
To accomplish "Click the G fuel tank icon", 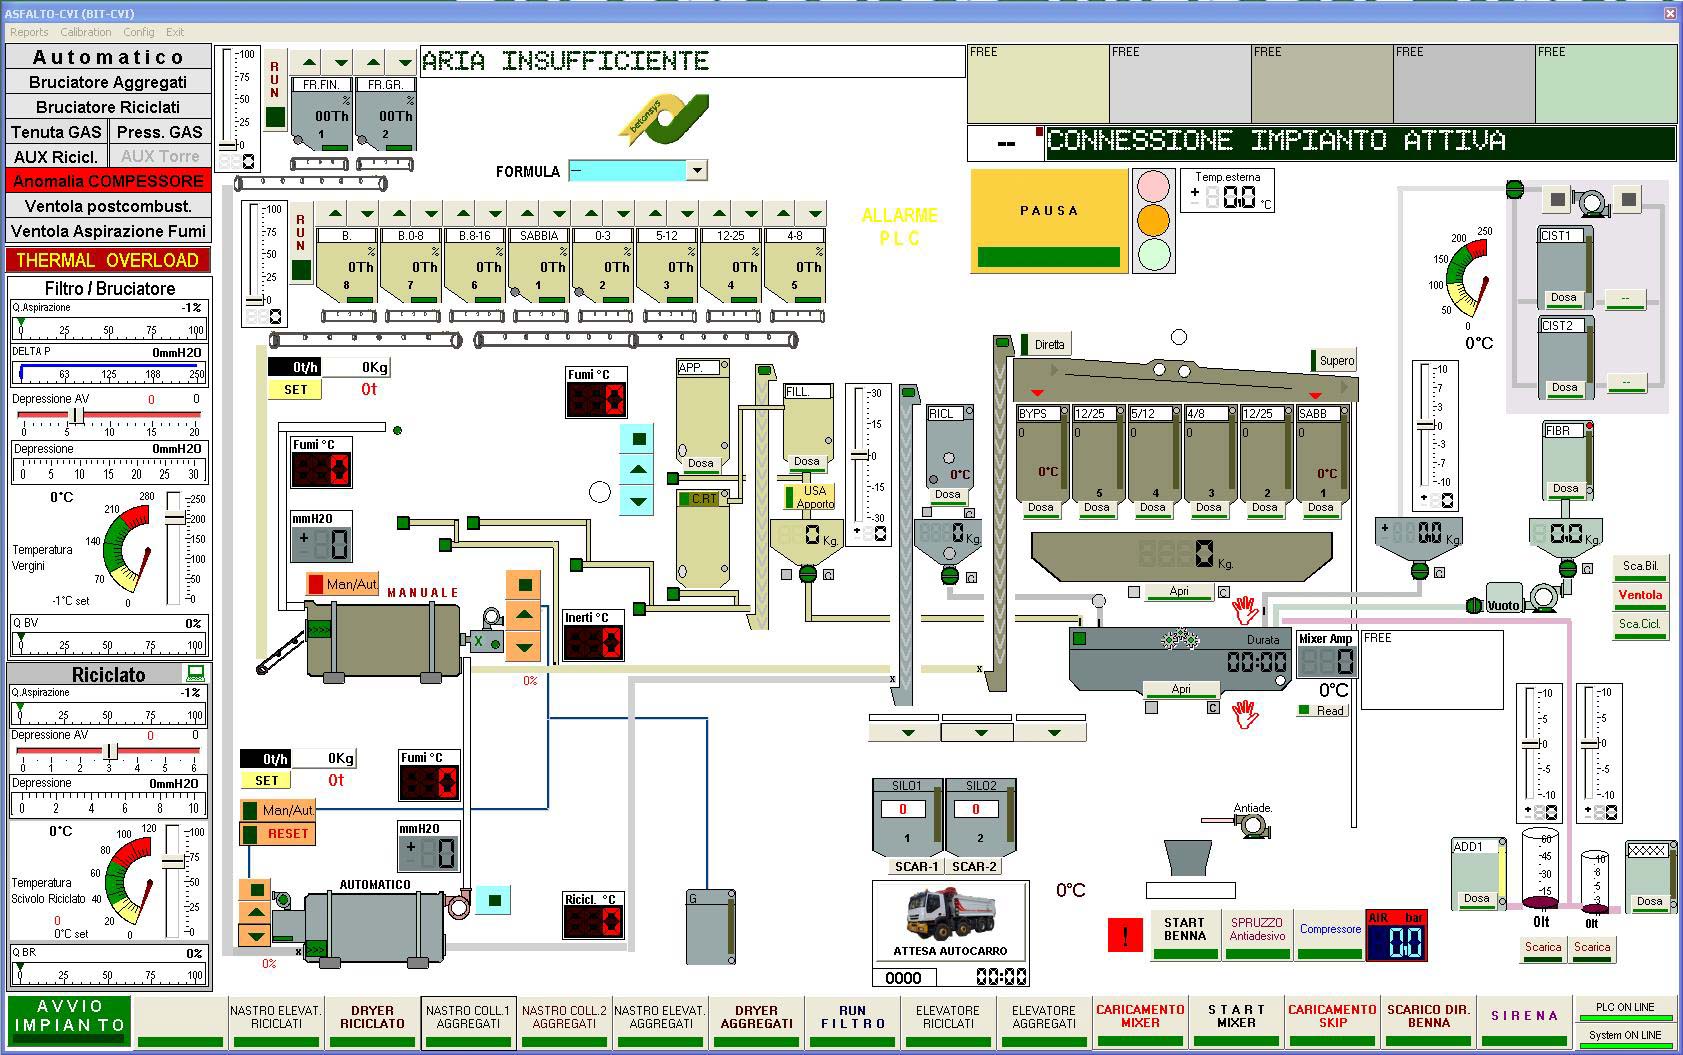I will click(711, 927).
